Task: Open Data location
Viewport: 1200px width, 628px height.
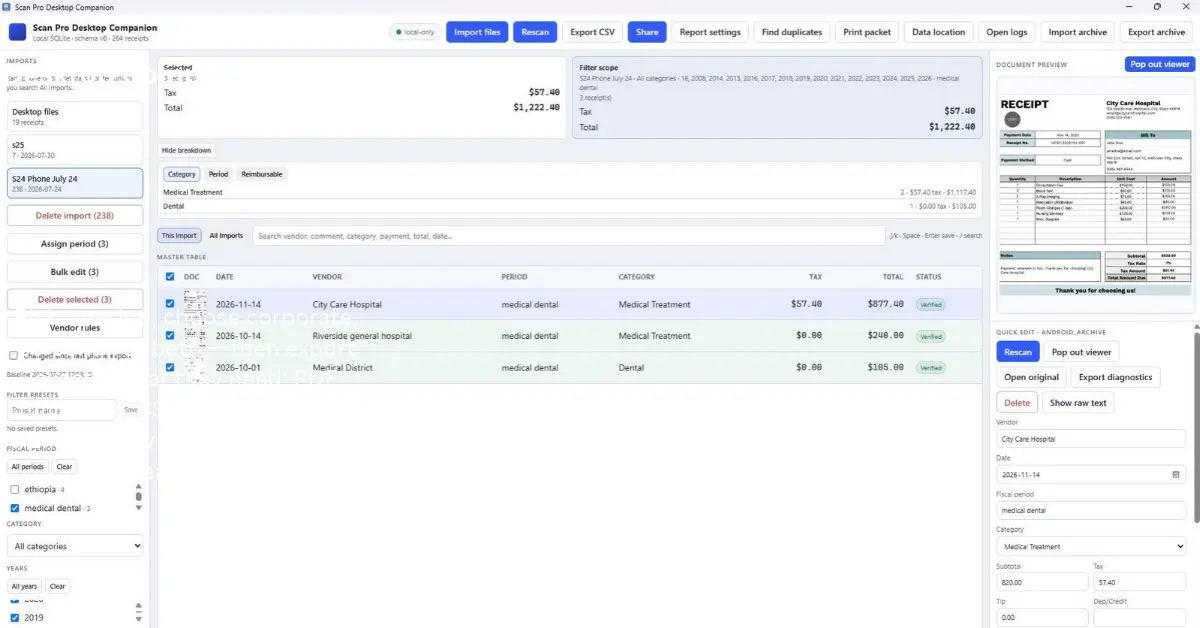Action: point(938,32)
